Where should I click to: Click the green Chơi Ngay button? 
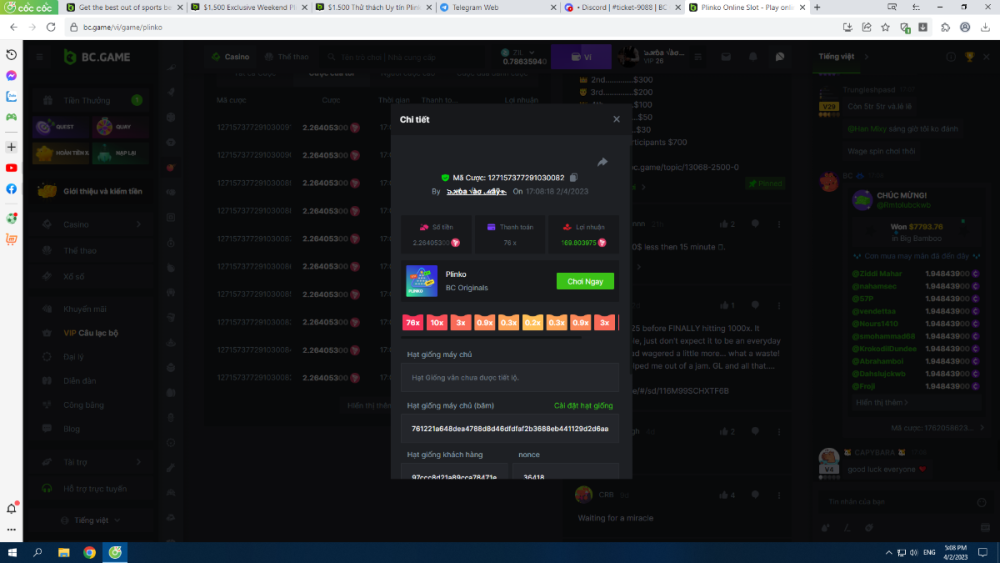[584, 281]
